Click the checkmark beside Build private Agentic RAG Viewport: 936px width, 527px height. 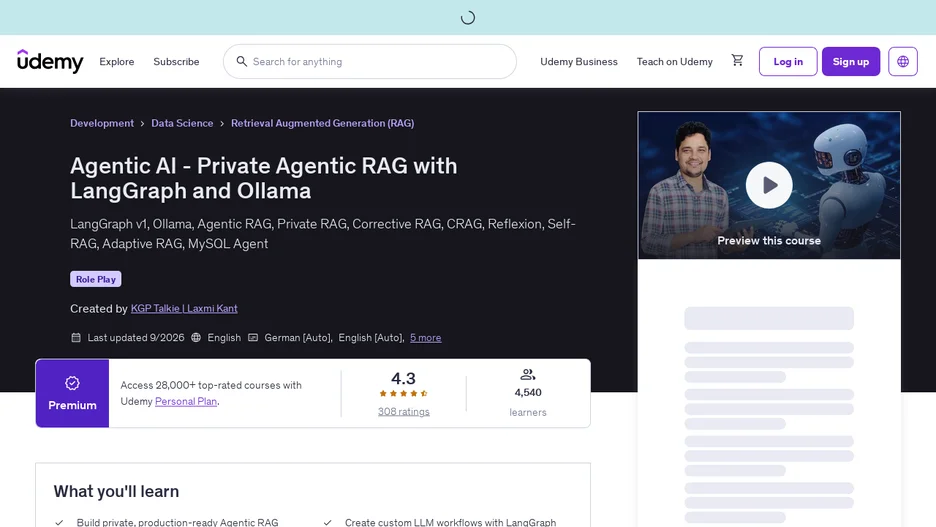tap(59, 523)
